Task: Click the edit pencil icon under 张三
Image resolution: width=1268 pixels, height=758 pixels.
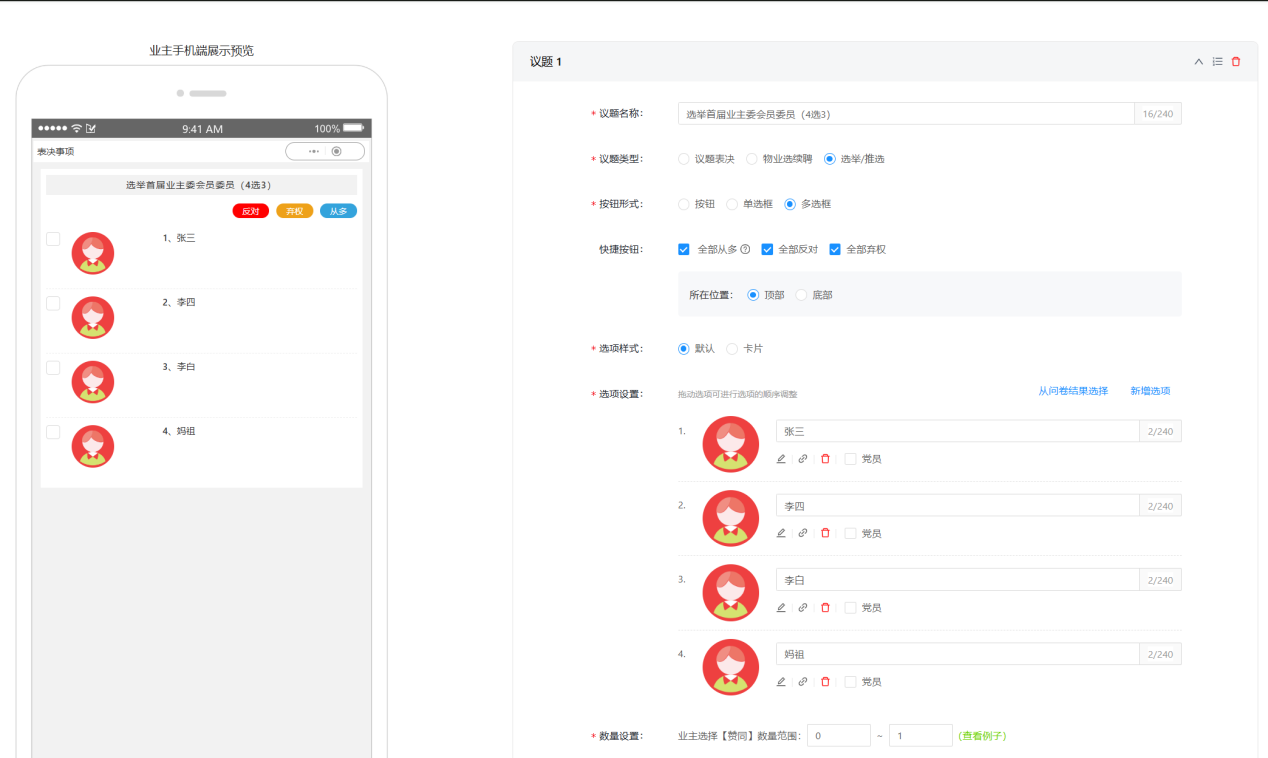Action: click(x=781, y=459)
